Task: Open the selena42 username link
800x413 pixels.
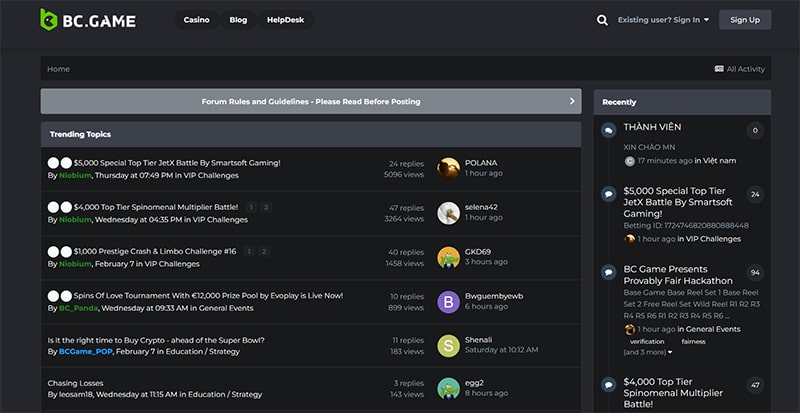Action: [x=481, y=207]
